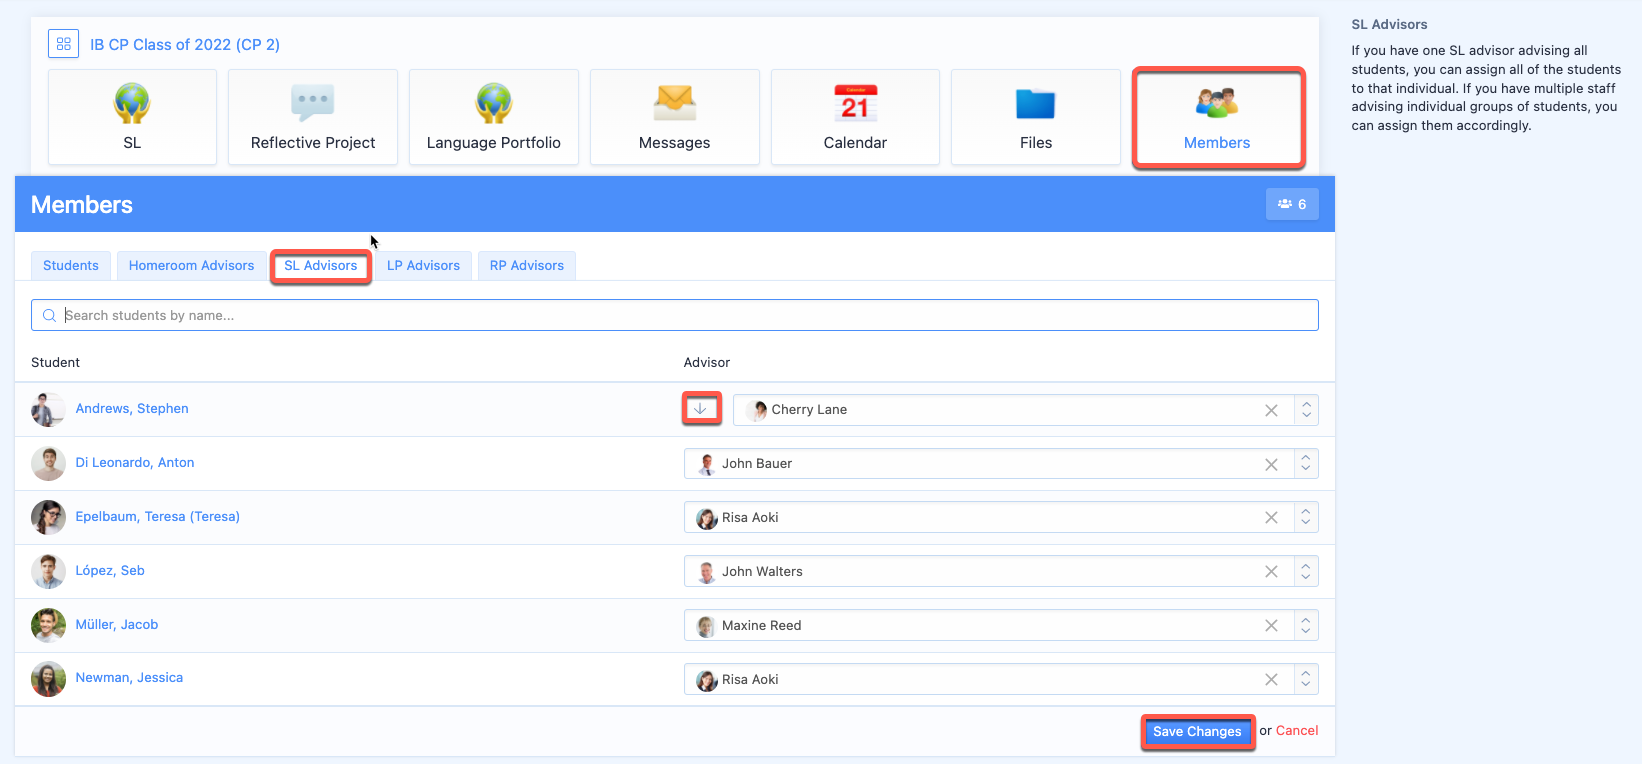This screenshot has height=764, width=1642.
Task: Click the down arrow to copy advisor to all
Action: [701, 409]
